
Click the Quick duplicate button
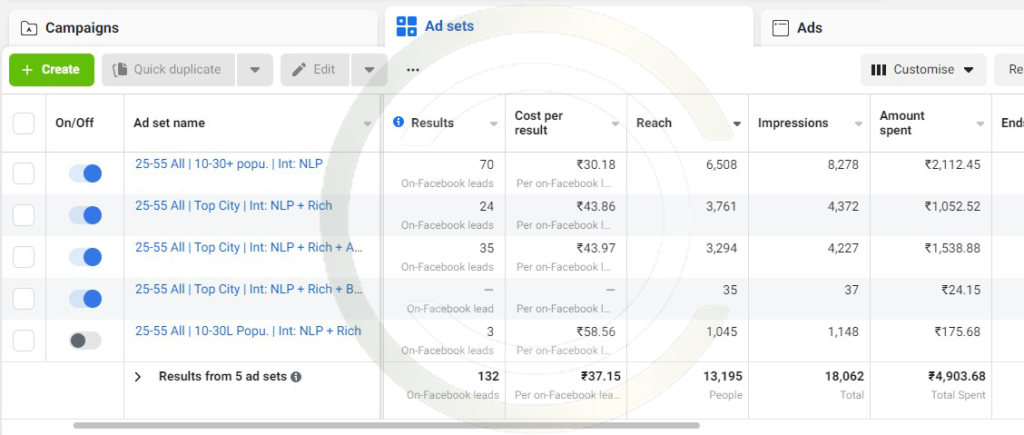point(167,70)
